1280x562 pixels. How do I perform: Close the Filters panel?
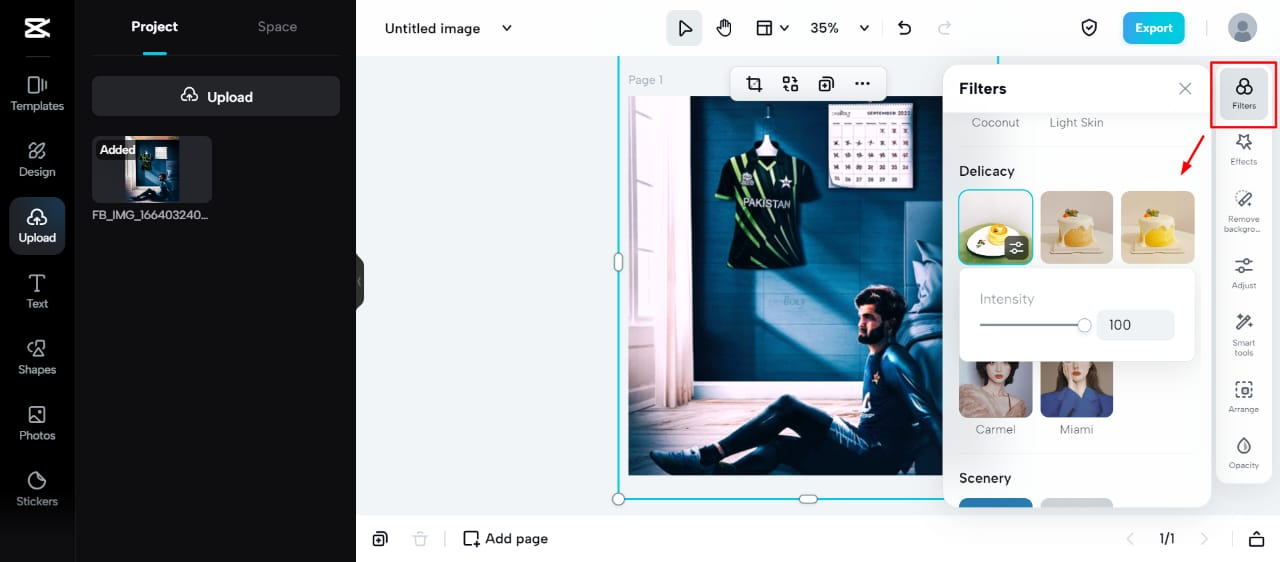(1185, 89)
